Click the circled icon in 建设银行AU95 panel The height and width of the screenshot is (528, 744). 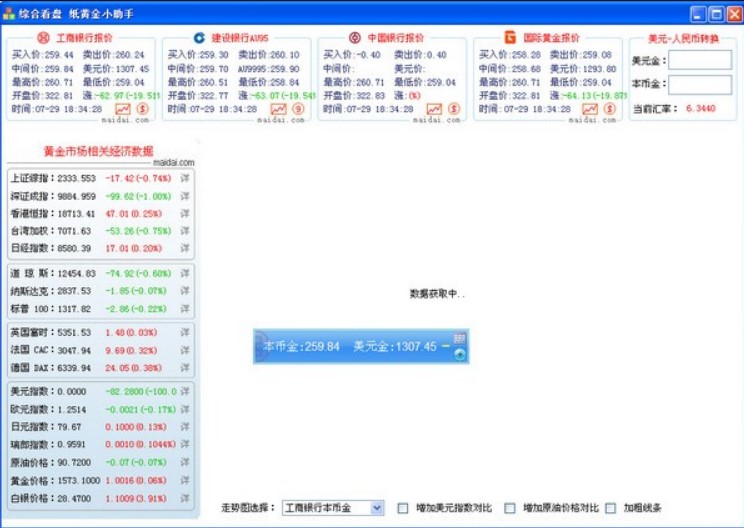[298, 109]
